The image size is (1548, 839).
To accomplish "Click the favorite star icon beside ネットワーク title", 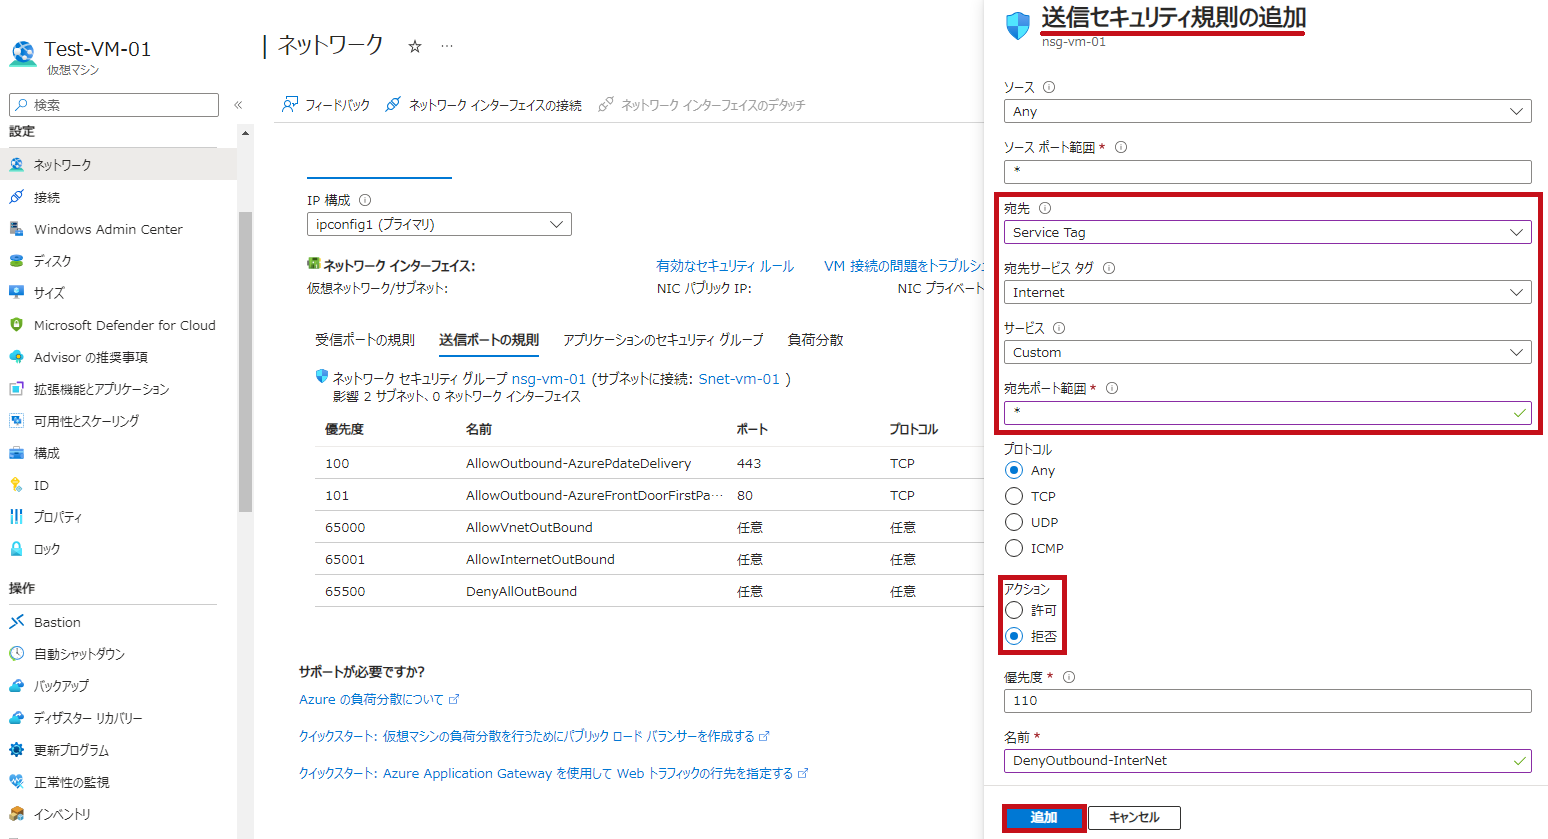I will coord(415,46).
